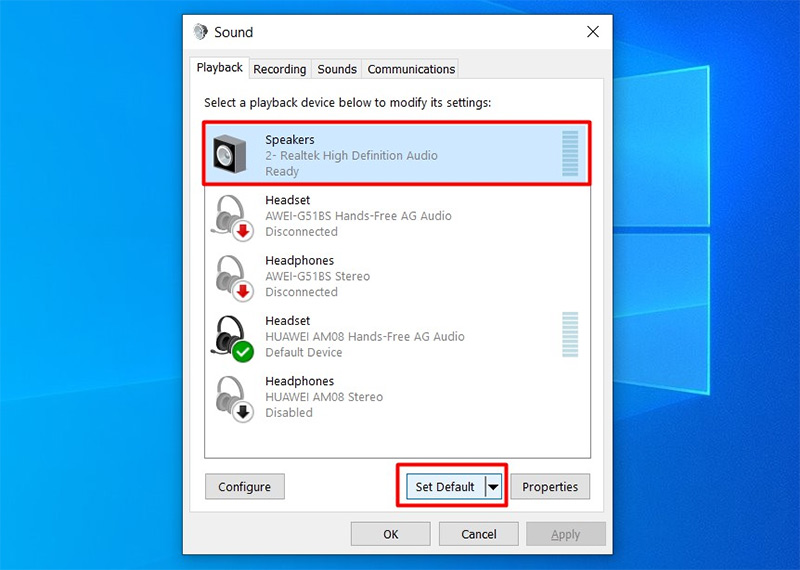Click the Configure button
The height and width of the screenshot is (570, 800).
pyautogui.click(x=245, y=487)
